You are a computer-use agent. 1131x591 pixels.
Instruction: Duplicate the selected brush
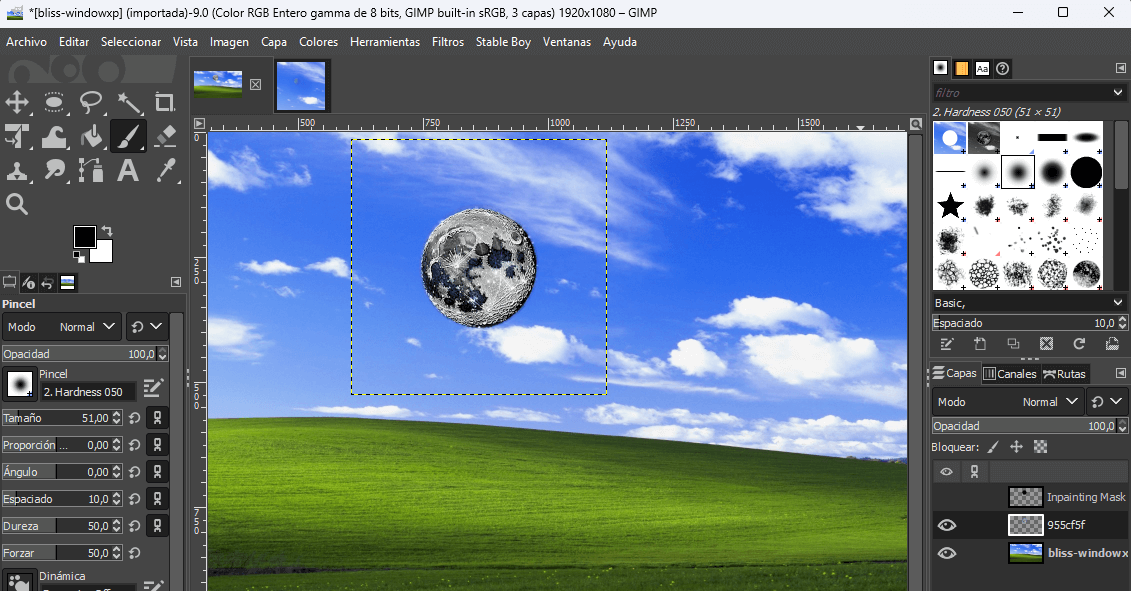point(1013,344)
